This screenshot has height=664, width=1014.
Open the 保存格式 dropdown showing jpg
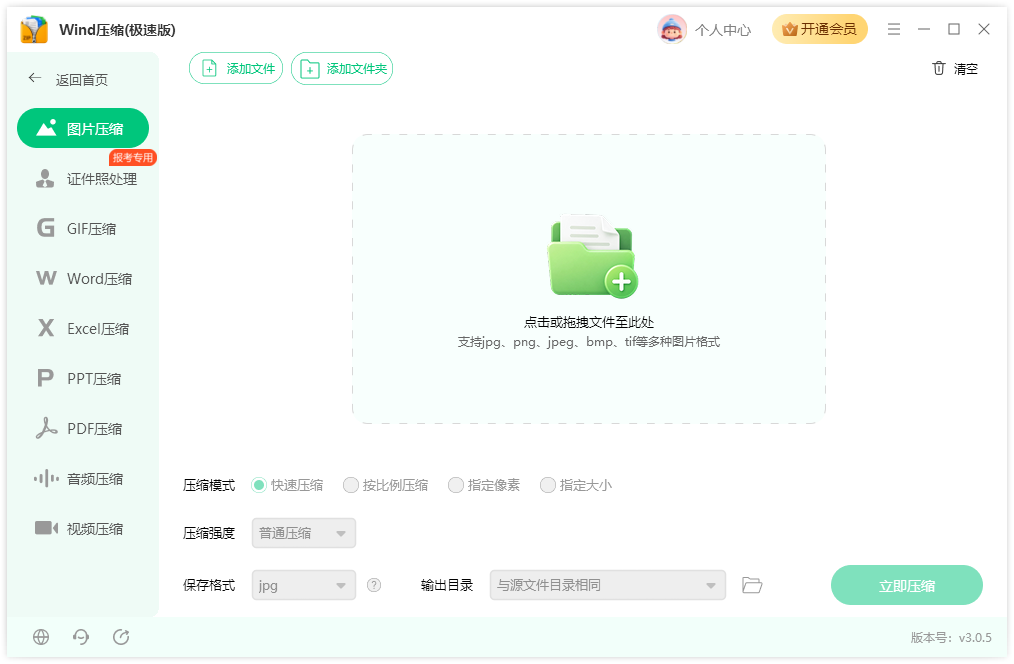click(303, 585)
